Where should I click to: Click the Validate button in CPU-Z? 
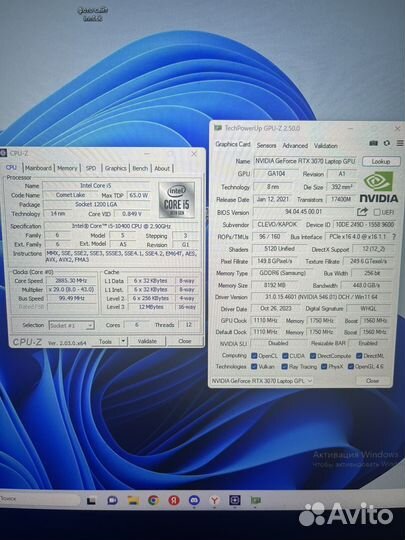[x=147, y=341]
